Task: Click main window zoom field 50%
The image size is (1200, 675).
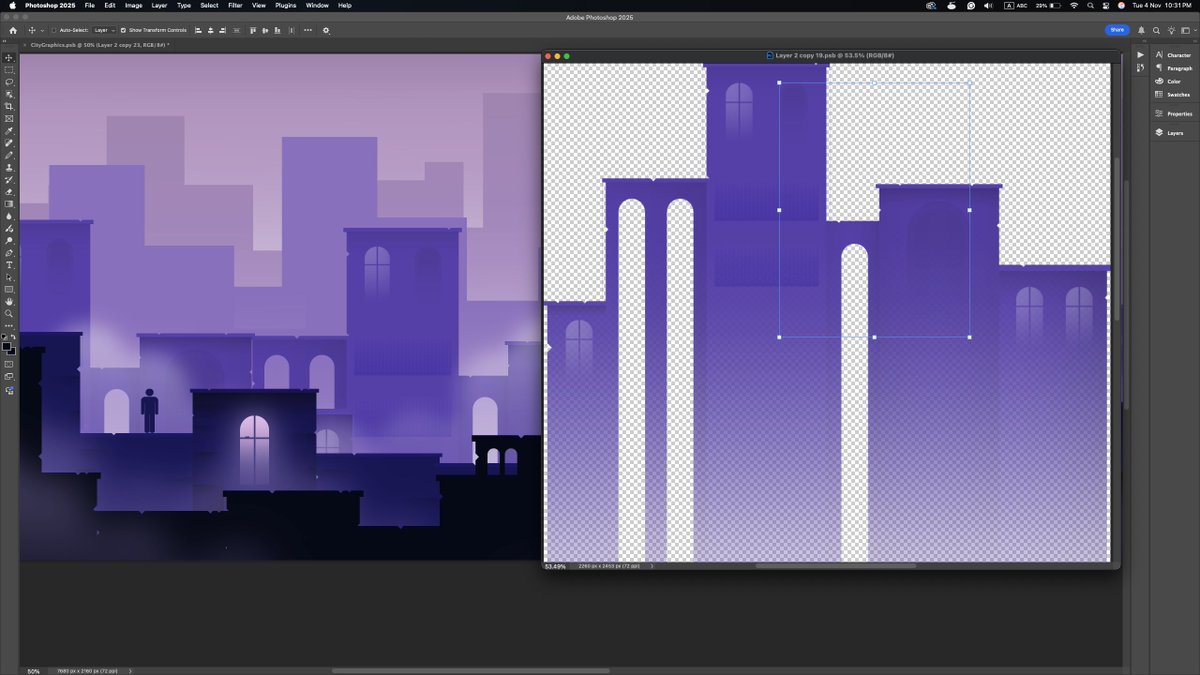Action: pos(33,671)
